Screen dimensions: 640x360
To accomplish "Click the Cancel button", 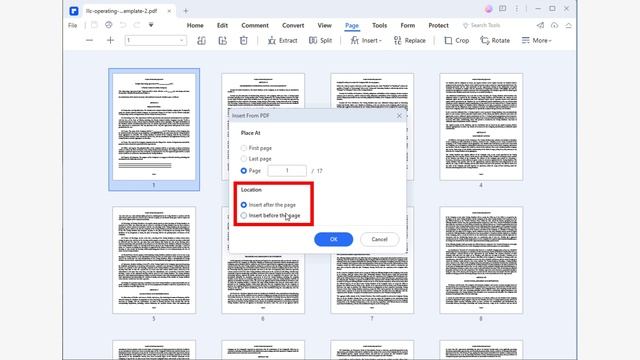I will click(x=379, y=239).
